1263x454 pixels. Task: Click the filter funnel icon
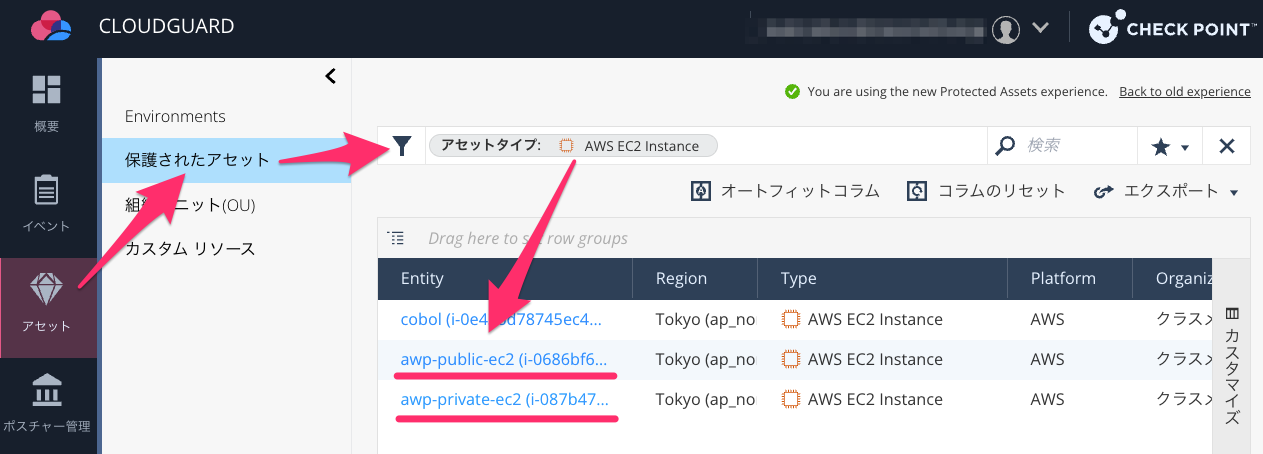(x=401, y=146)
